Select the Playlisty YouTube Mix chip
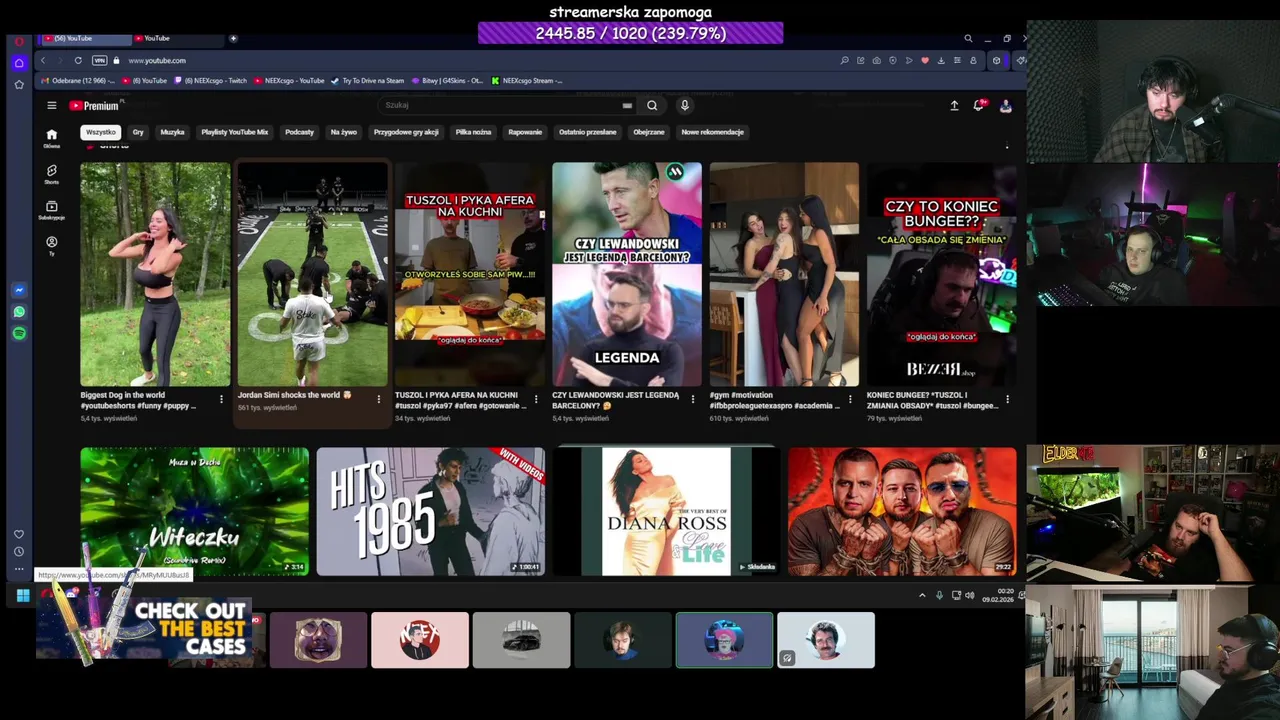Image resolution: width=1280 pixels, height=720 pixels. pos(235,132)
